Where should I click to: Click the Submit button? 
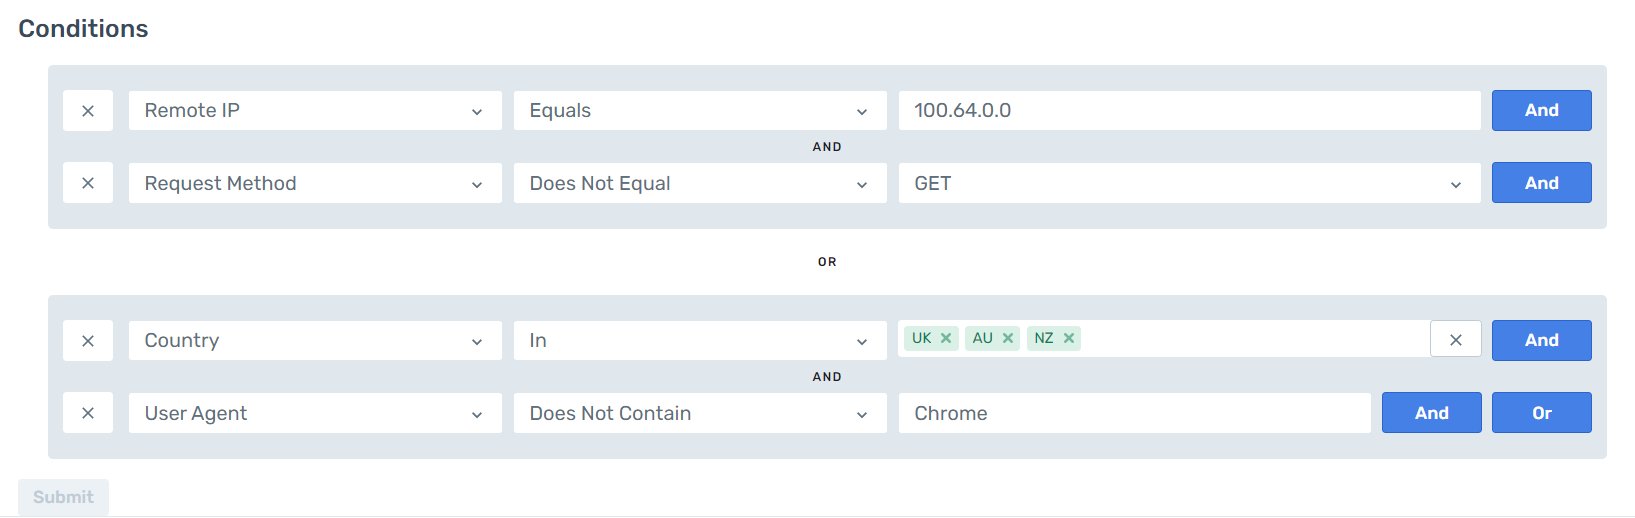coord(63,497)
